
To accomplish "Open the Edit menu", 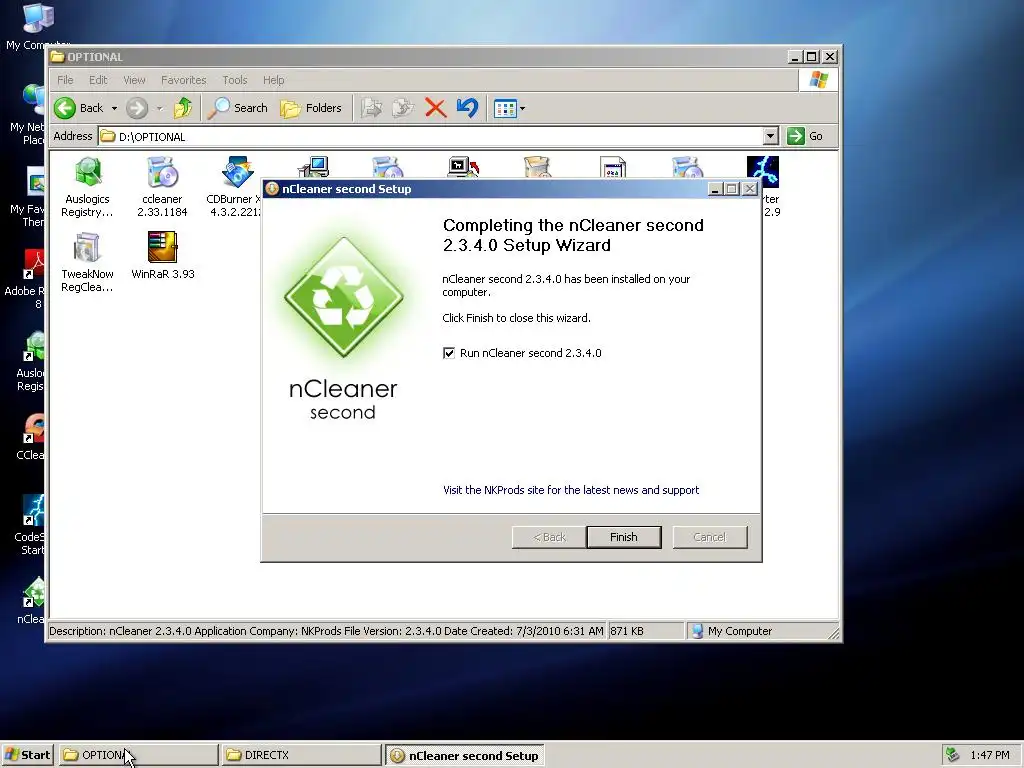I will click(x=98, y=80).
